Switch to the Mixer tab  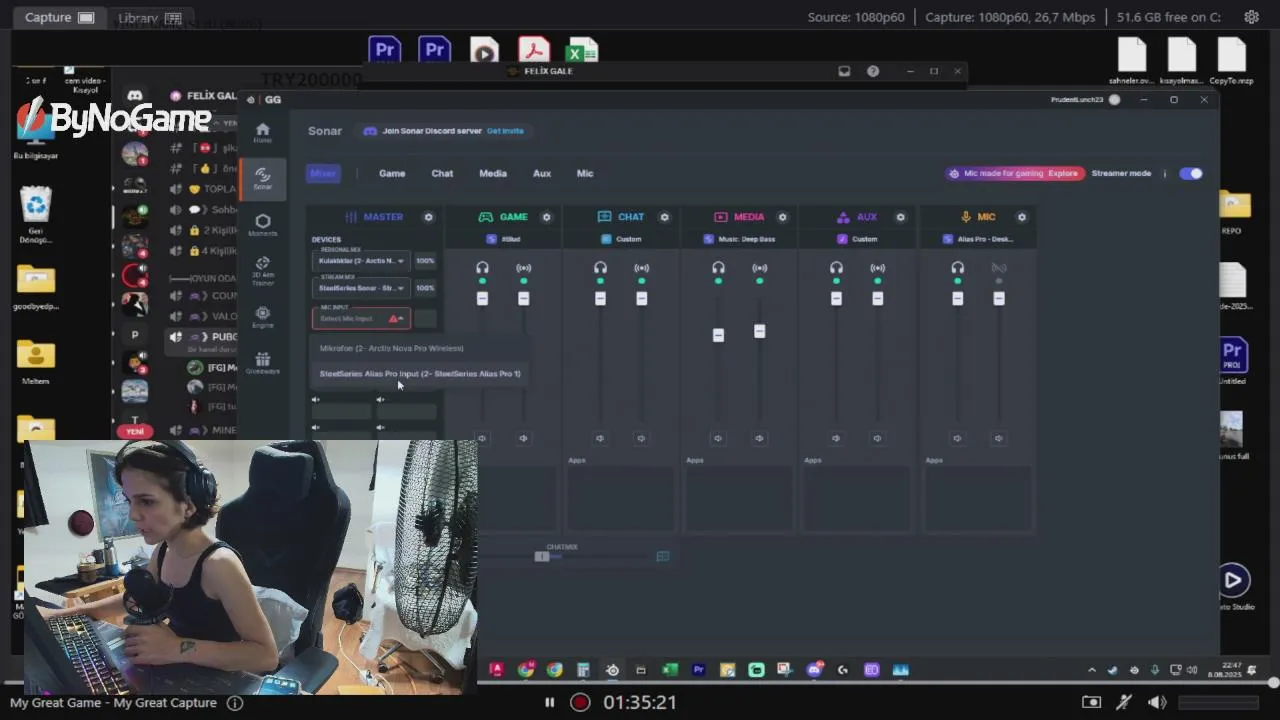click(323, 173)
